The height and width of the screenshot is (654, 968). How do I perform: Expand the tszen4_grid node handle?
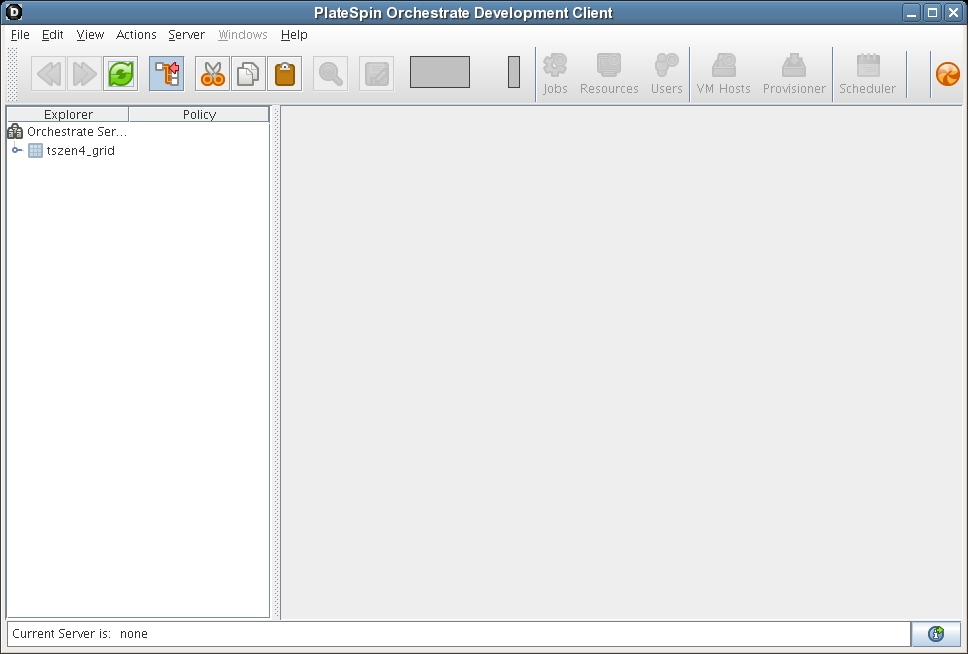pyautogui.click(x=17, y=150)
